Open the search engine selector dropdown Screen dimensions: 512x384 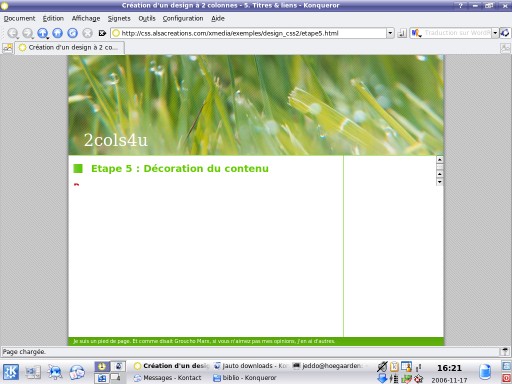click(x=416, y=33)
